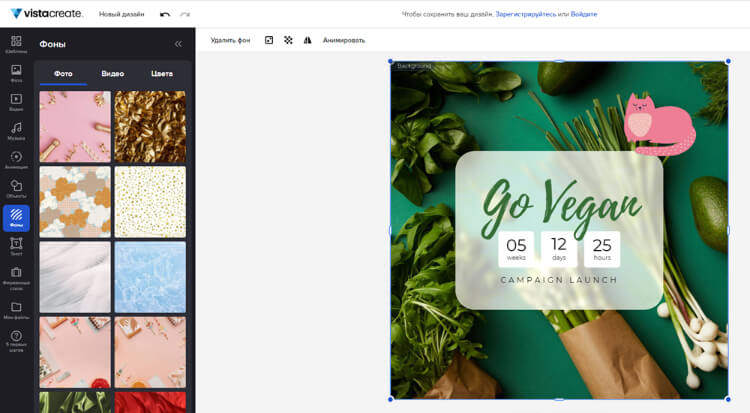This screenshot has height=413, width=750.
Task: Choose the light blue water background
Action: coord(150,277)
